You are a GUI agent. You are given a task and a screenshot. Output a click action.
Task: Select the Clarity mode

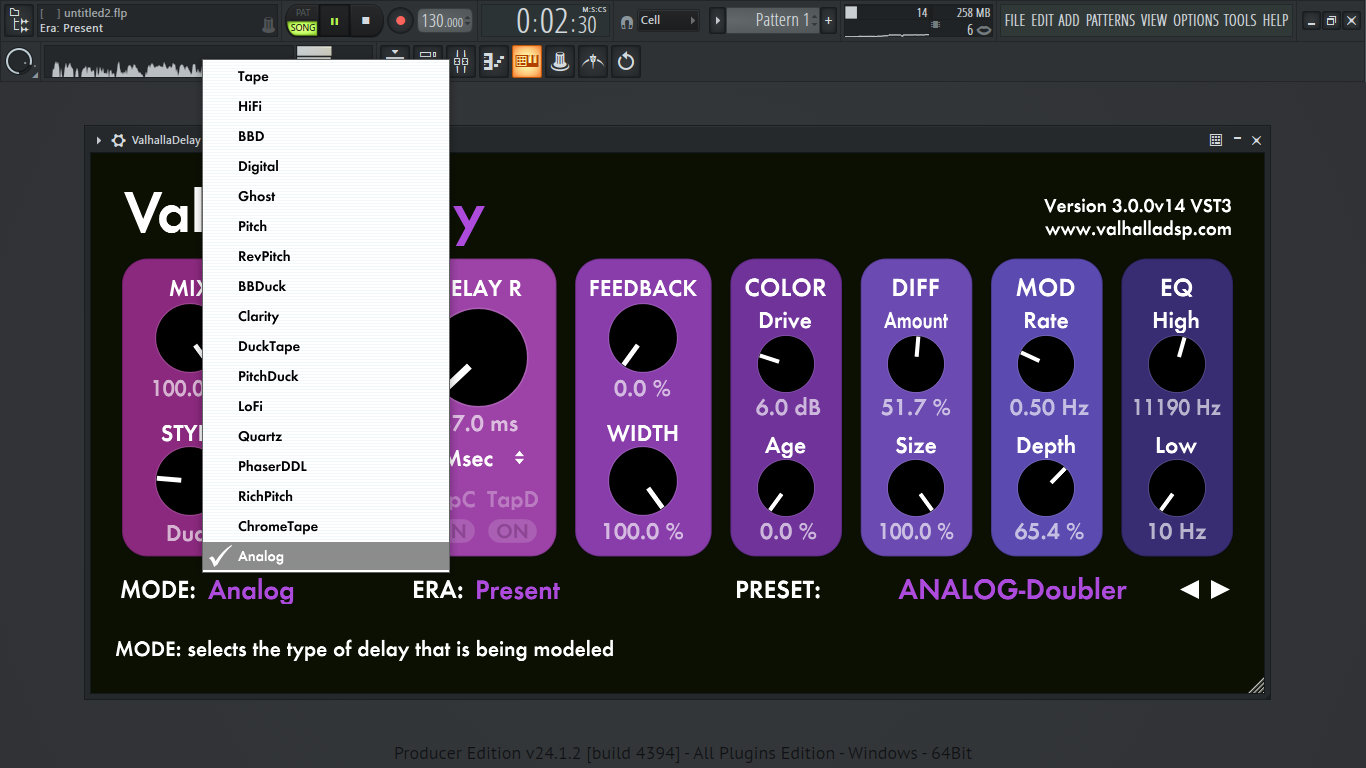coord(326,316)
